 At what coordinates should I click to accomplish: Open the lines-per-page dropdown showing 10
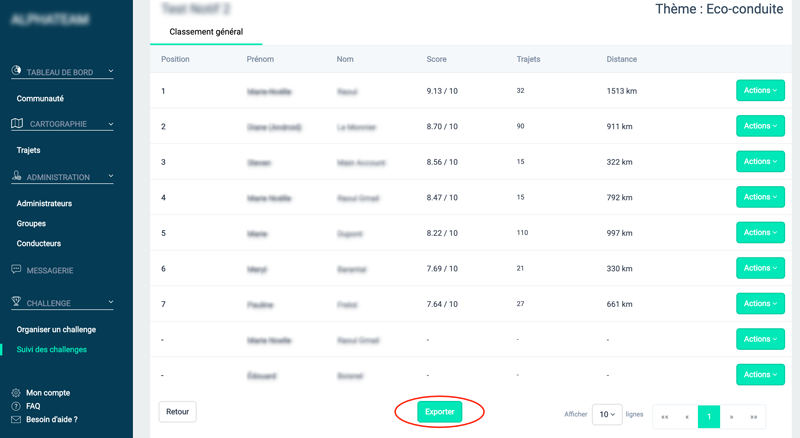[x=606, y=414]
